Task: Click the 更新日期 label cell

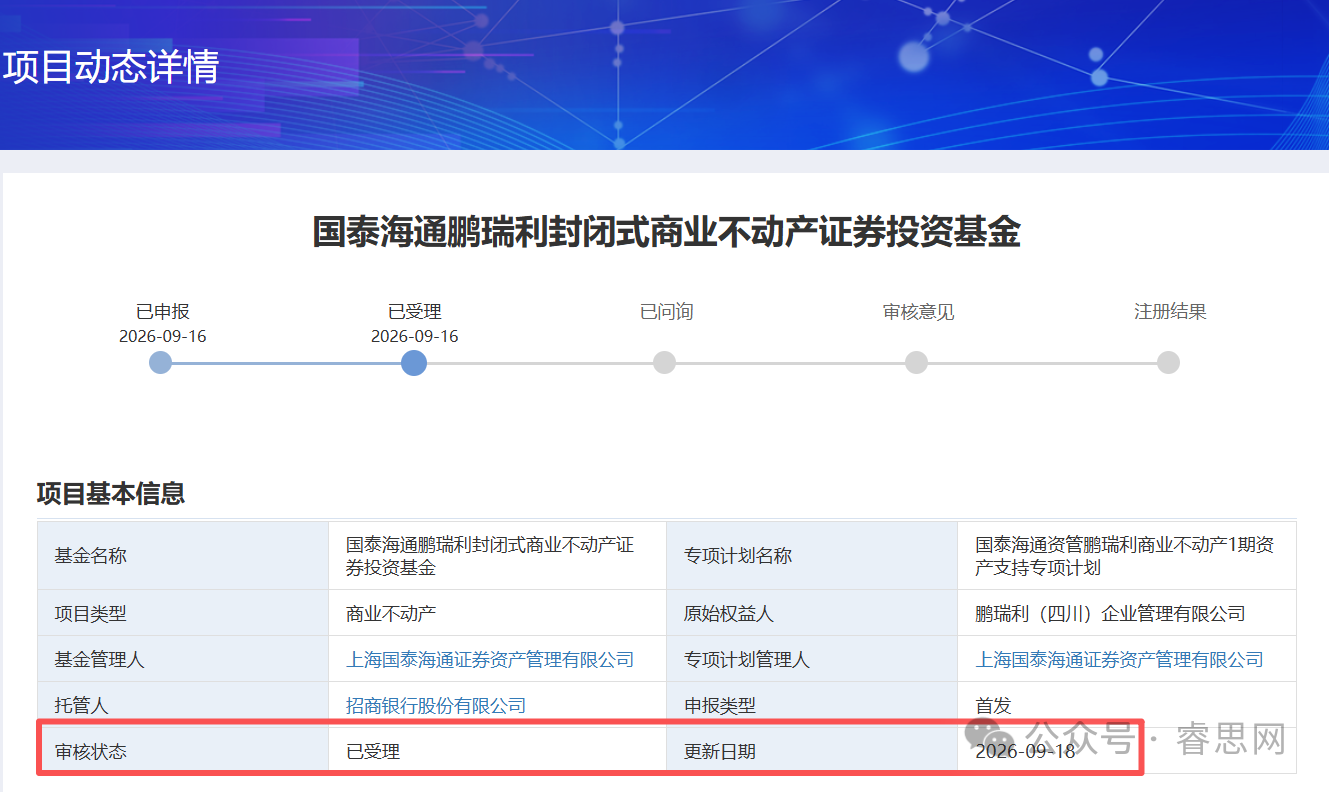Action: [x=812, y=751]
